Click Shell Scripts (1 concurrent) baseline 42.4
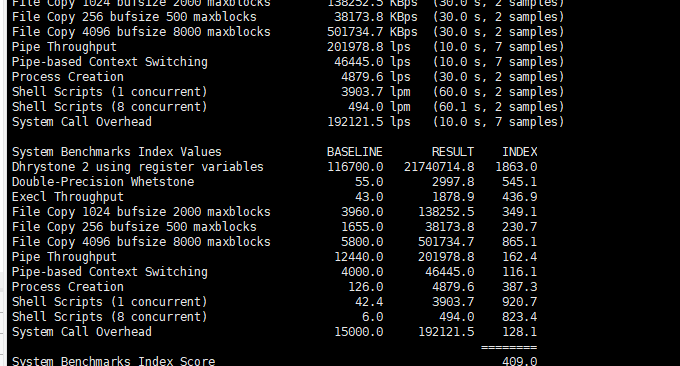Viewport: 680px width, 366px height. [369, 302]
